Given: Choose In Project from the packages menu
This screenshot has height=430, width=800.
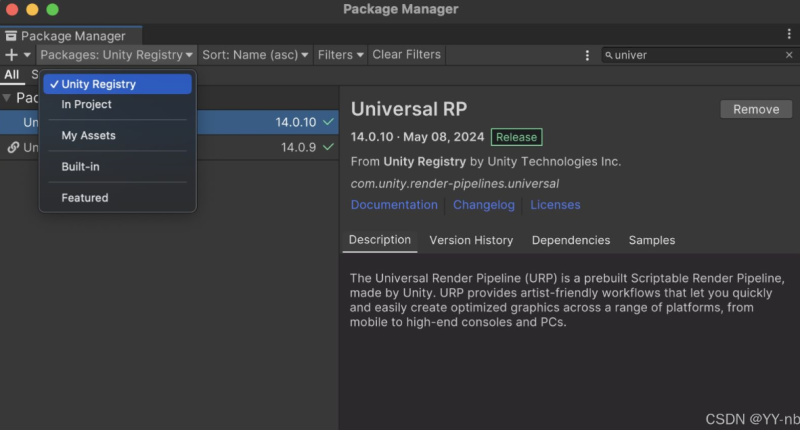Looking at the screenshot, I should 87,104.
